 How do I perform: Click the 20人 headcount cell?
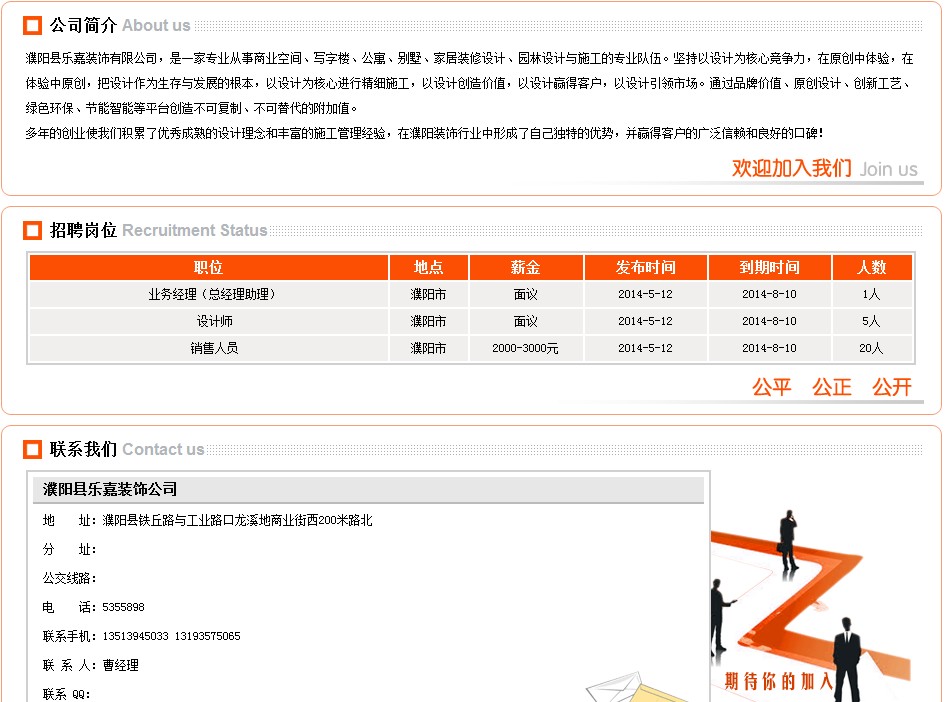pos(871,348)
